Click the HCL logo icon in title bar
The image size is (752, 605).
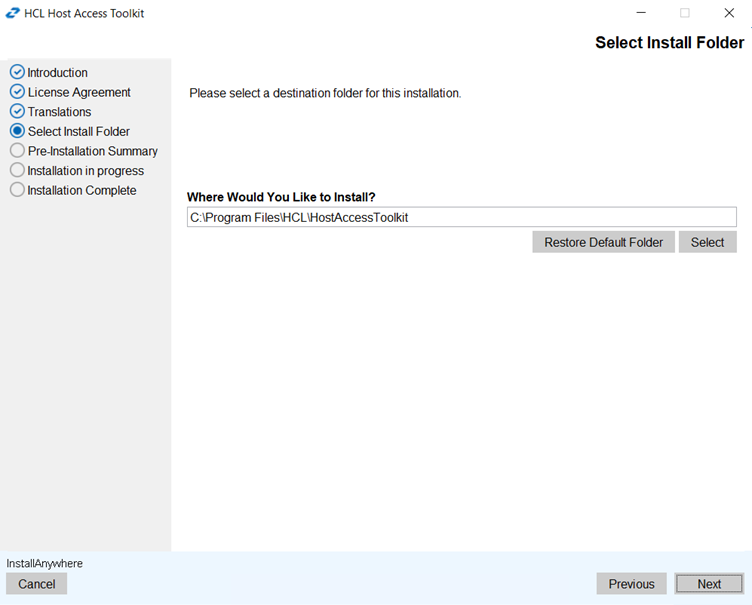[x=13, y=14]
